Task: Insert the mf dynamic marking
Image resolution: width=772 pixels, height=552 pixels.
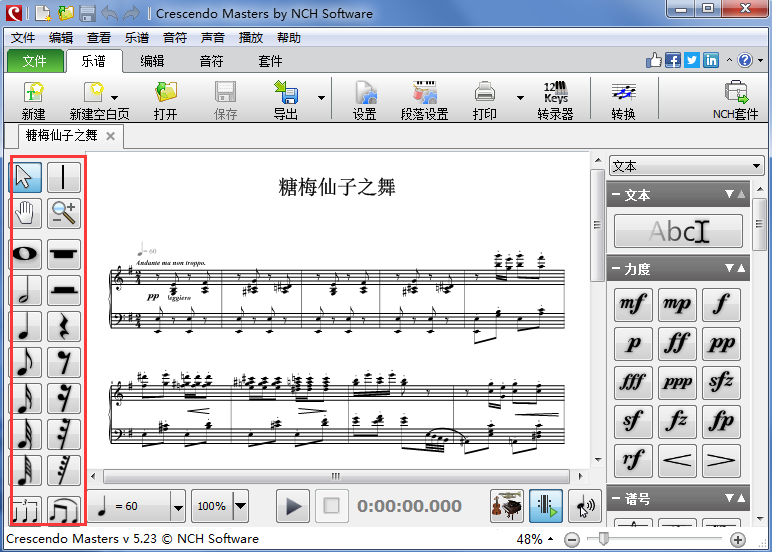Action: [633, 305]
